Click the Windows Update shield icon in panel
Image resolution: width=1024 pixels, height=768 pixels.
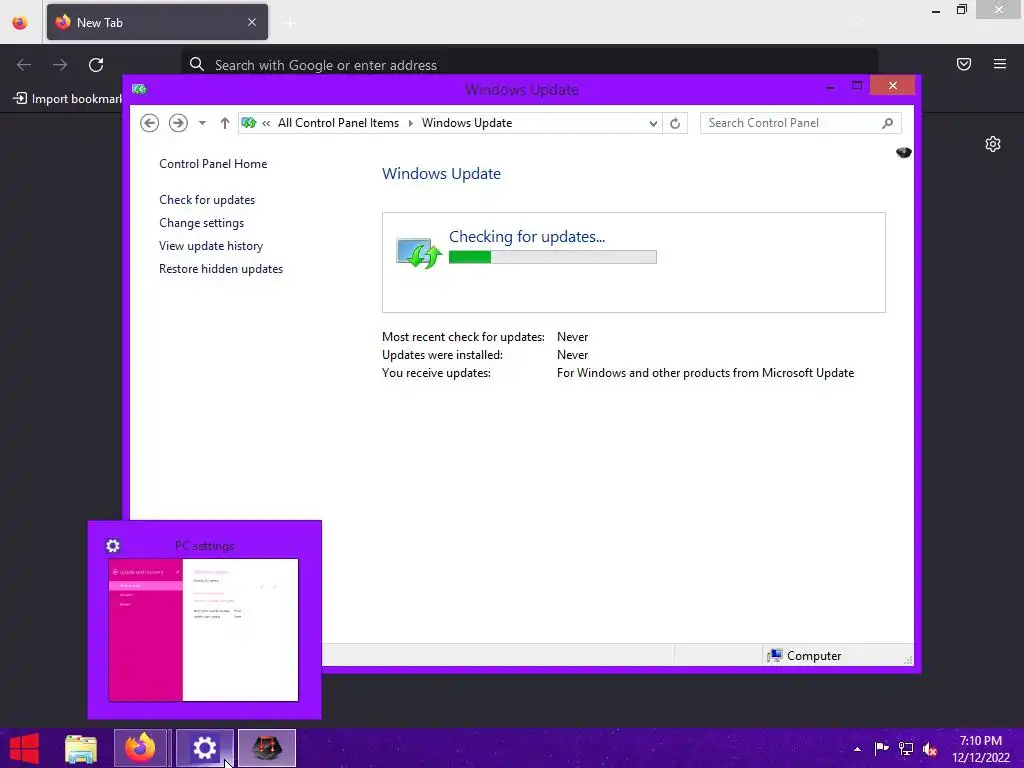click(419, 253)
